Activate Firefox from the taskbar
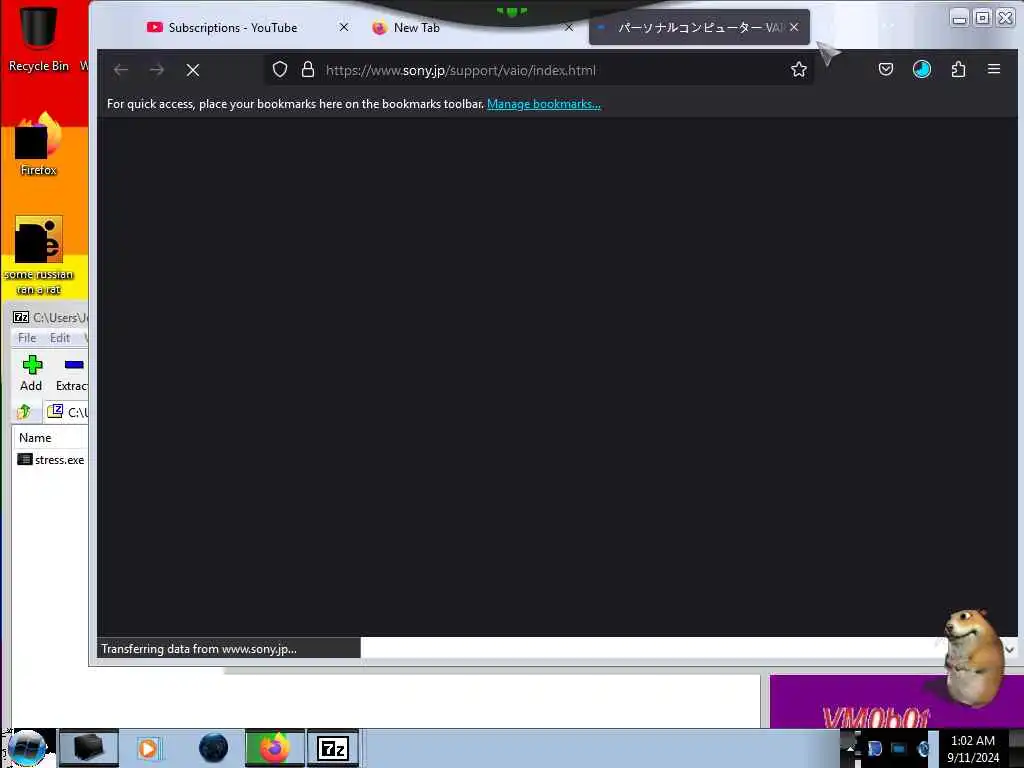 275,748
